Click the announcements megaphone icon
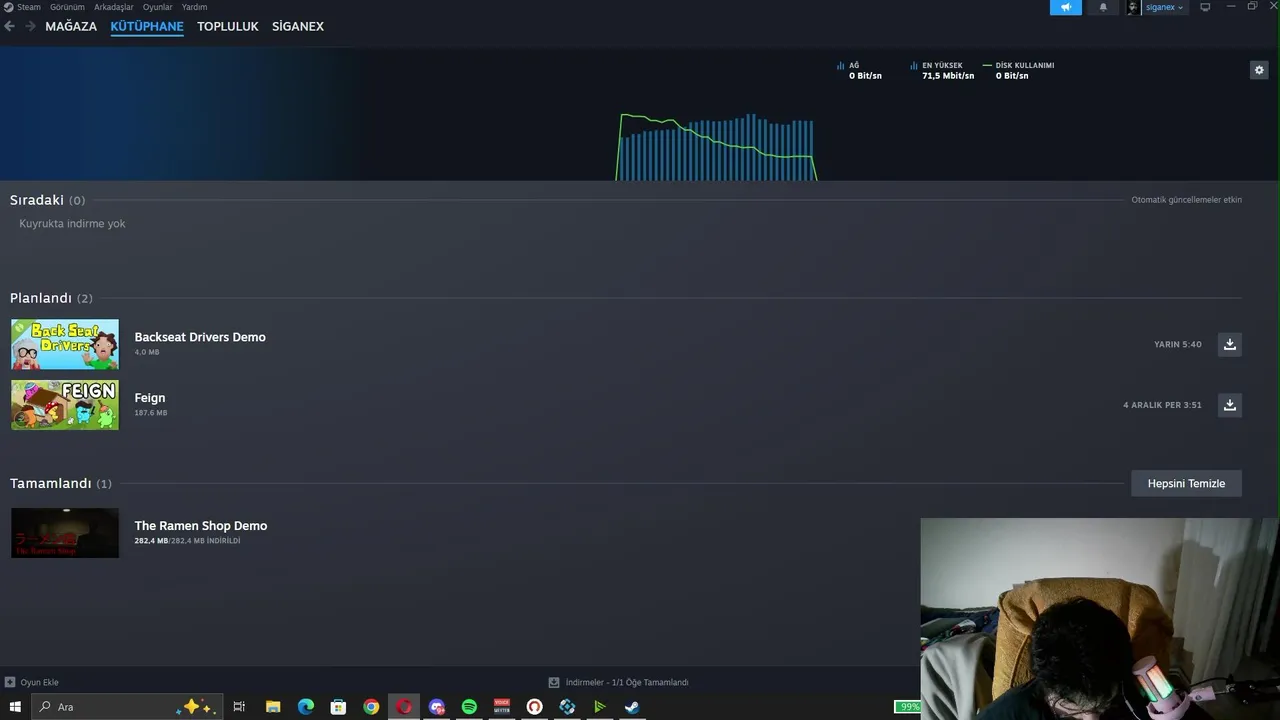This screenshot has height=720, width=1280. [1066, 7]
